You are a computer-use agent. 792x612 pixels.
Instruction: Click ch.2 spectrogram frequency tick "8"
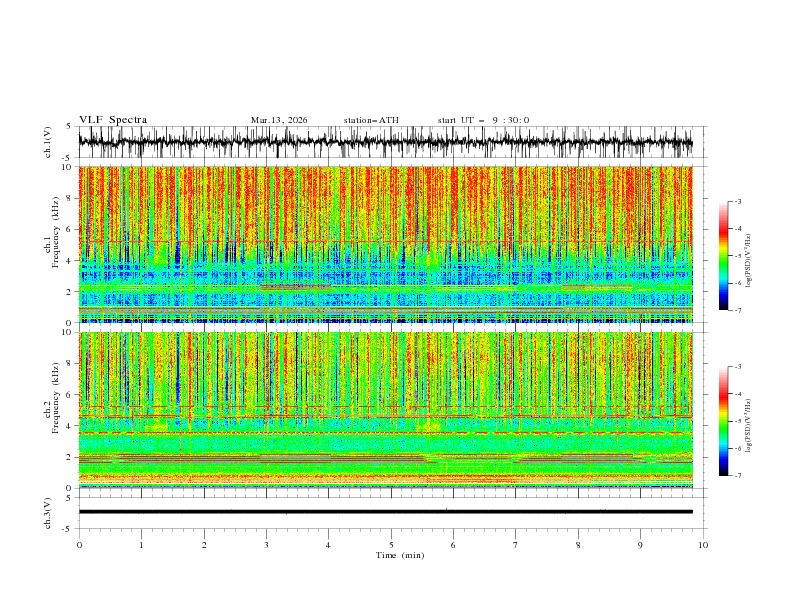[69, 364]
